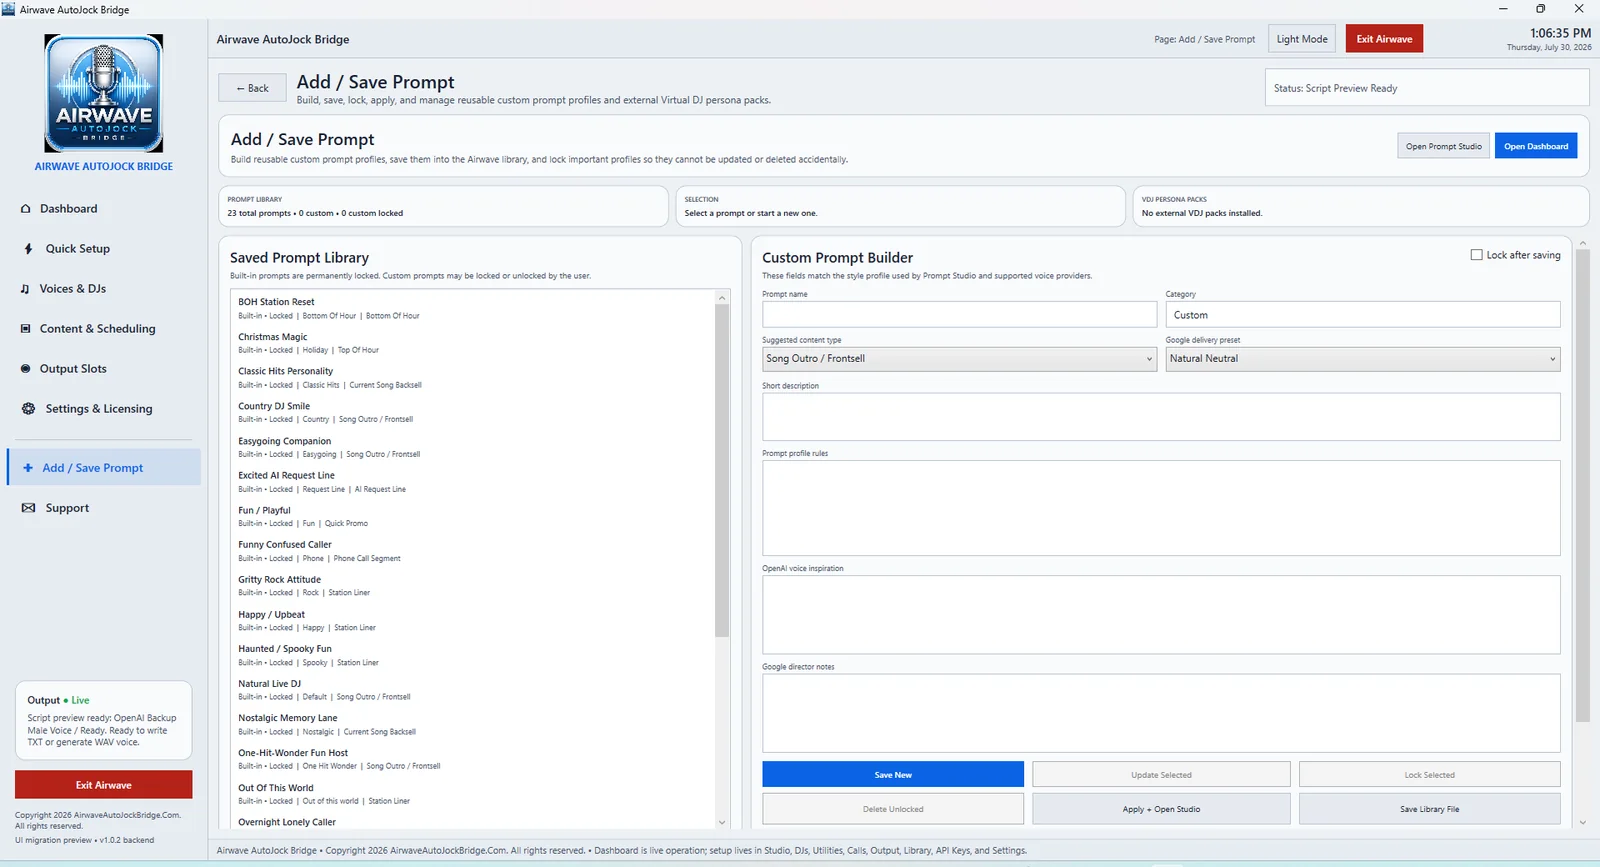1600x867 pixels.
Task: Click the Save New button
Action: click(893, 775)
